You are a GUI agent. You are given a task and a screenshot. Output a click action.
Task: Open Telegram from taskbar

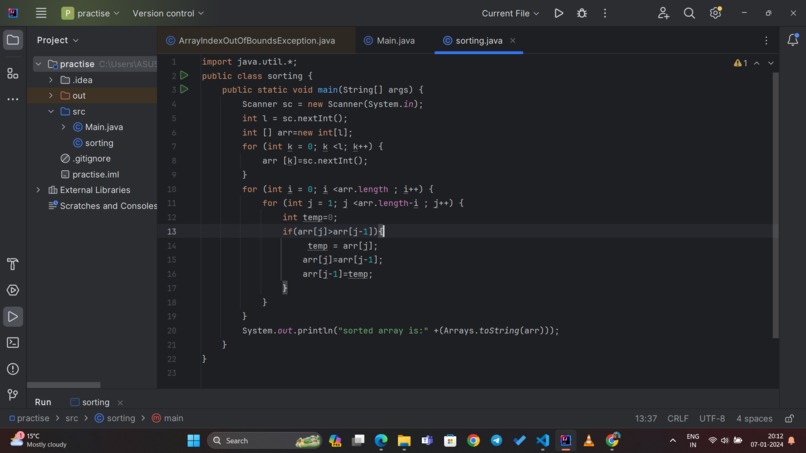point(496,441)
